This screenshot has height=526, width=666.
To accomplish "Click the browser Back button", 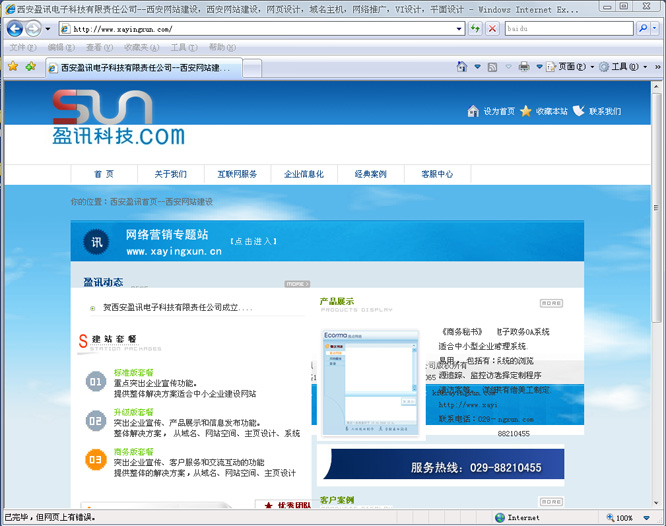I will point(15,29).
